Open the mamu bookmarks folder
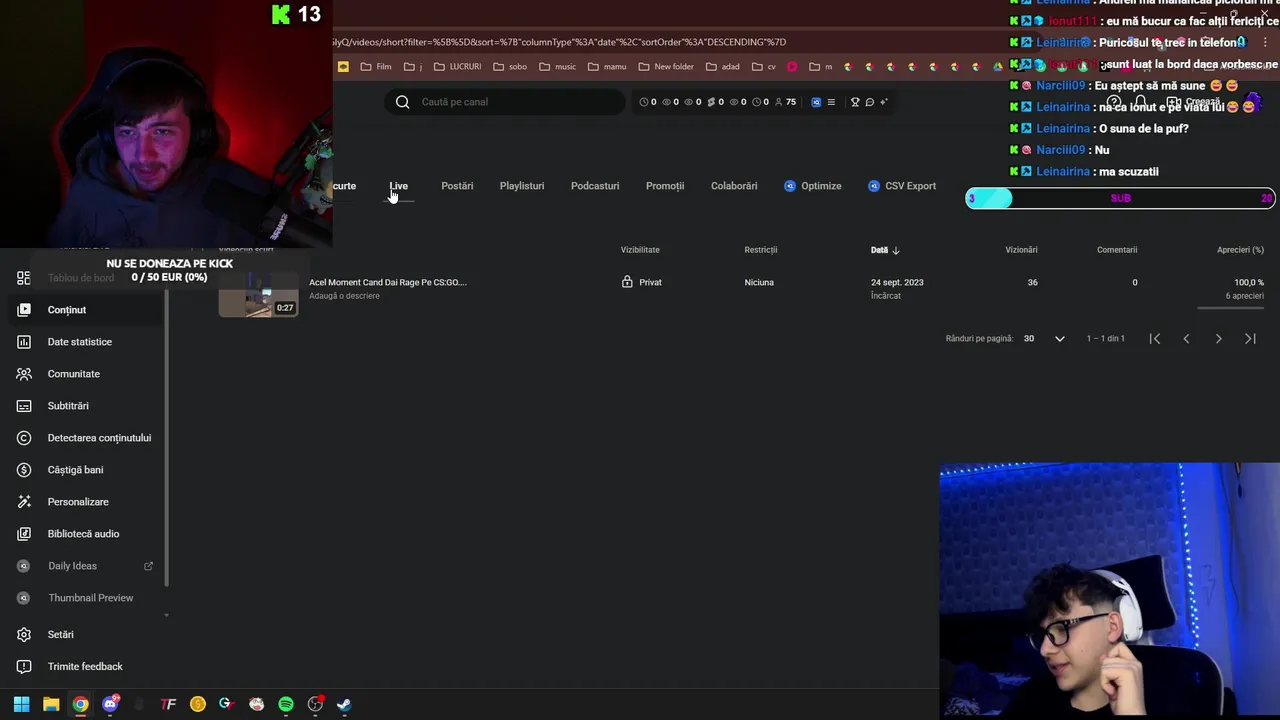Screen dimensions: 1280x720 (x=606, y=67)
